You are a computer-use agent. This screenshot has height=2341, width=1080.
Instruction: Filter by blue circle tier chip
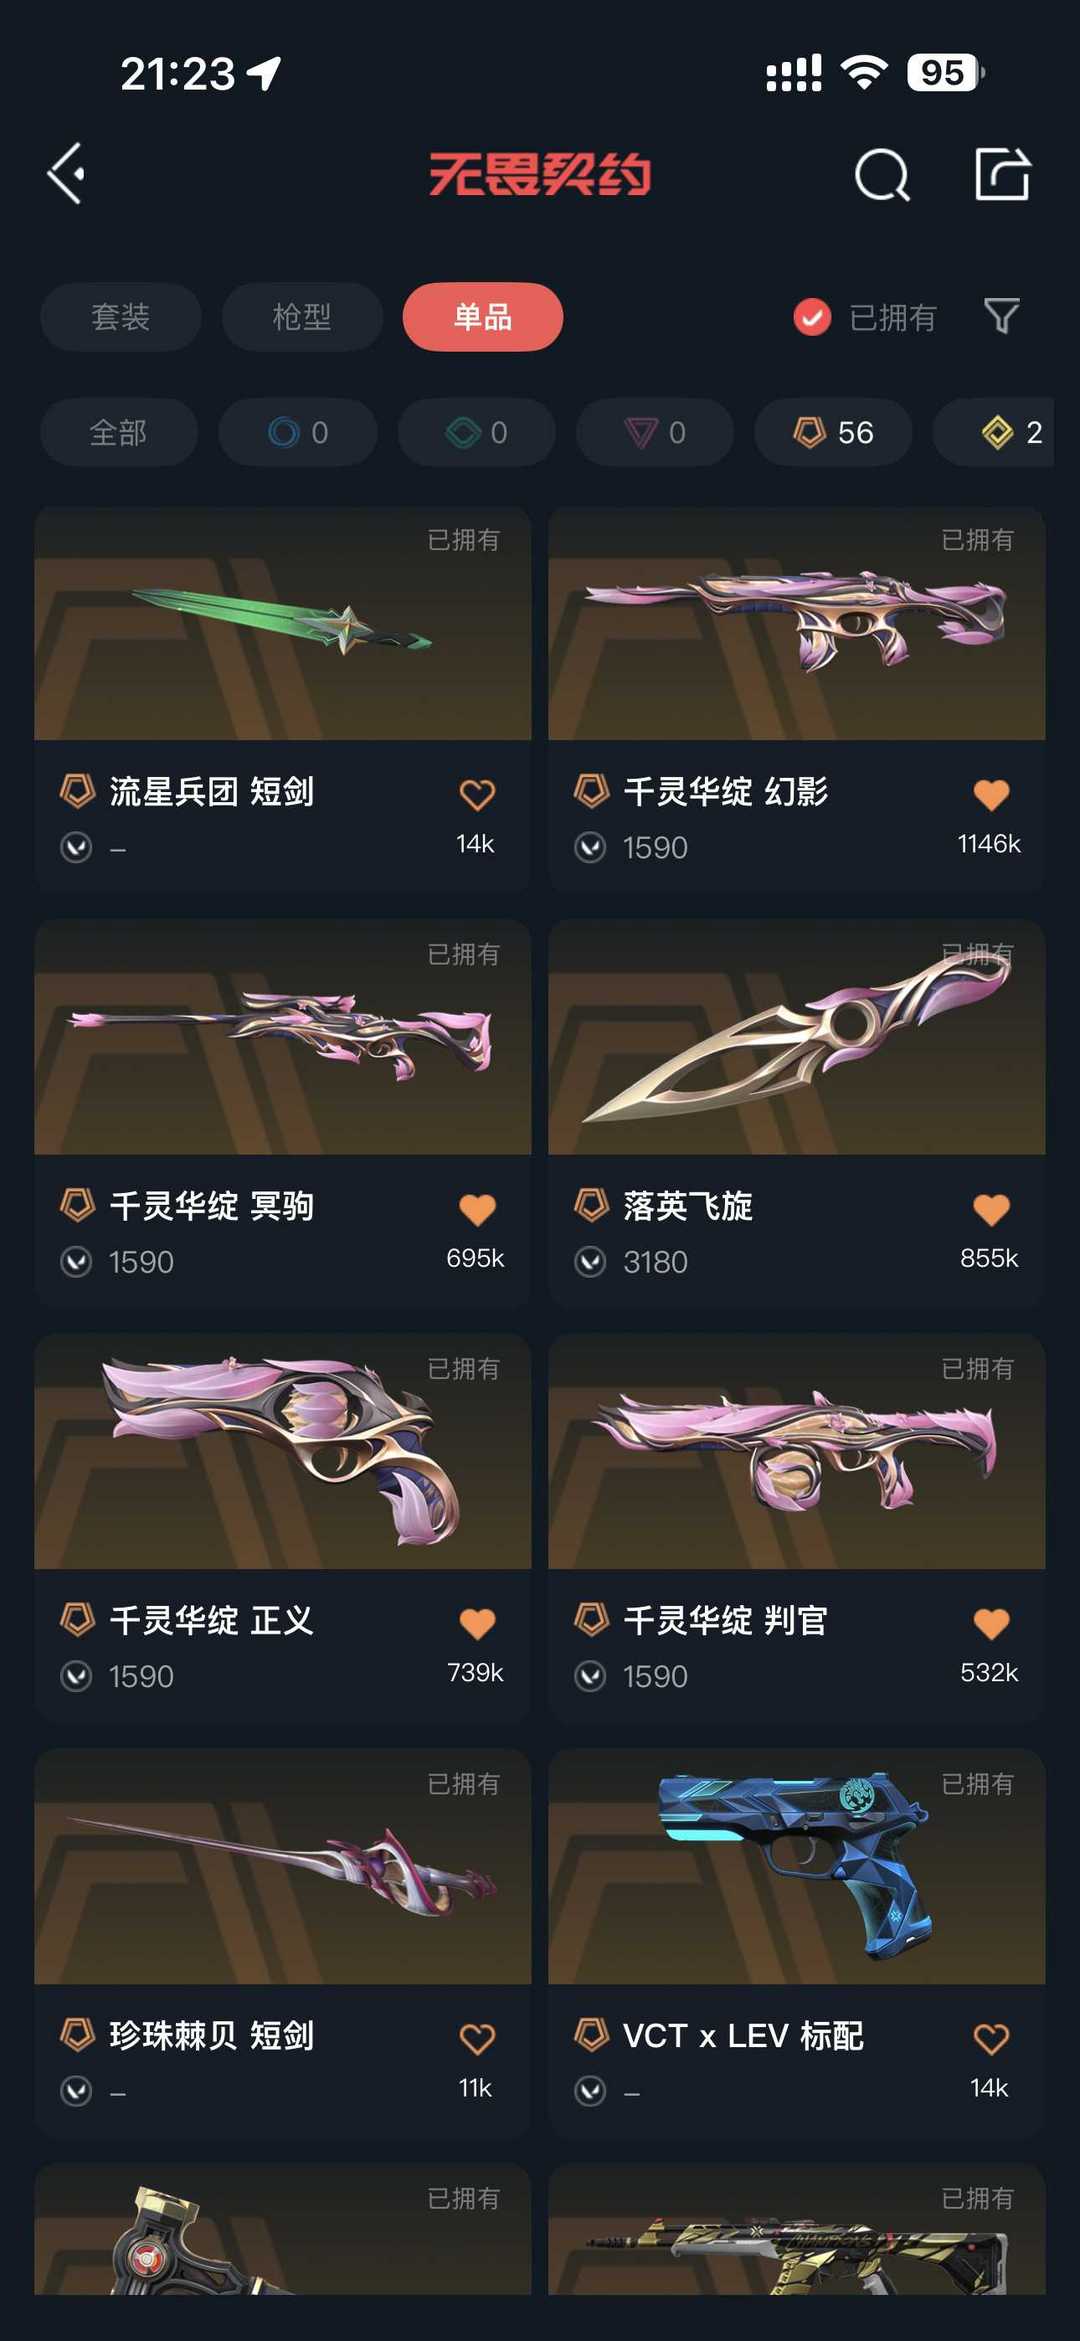[x=298, y=432]
